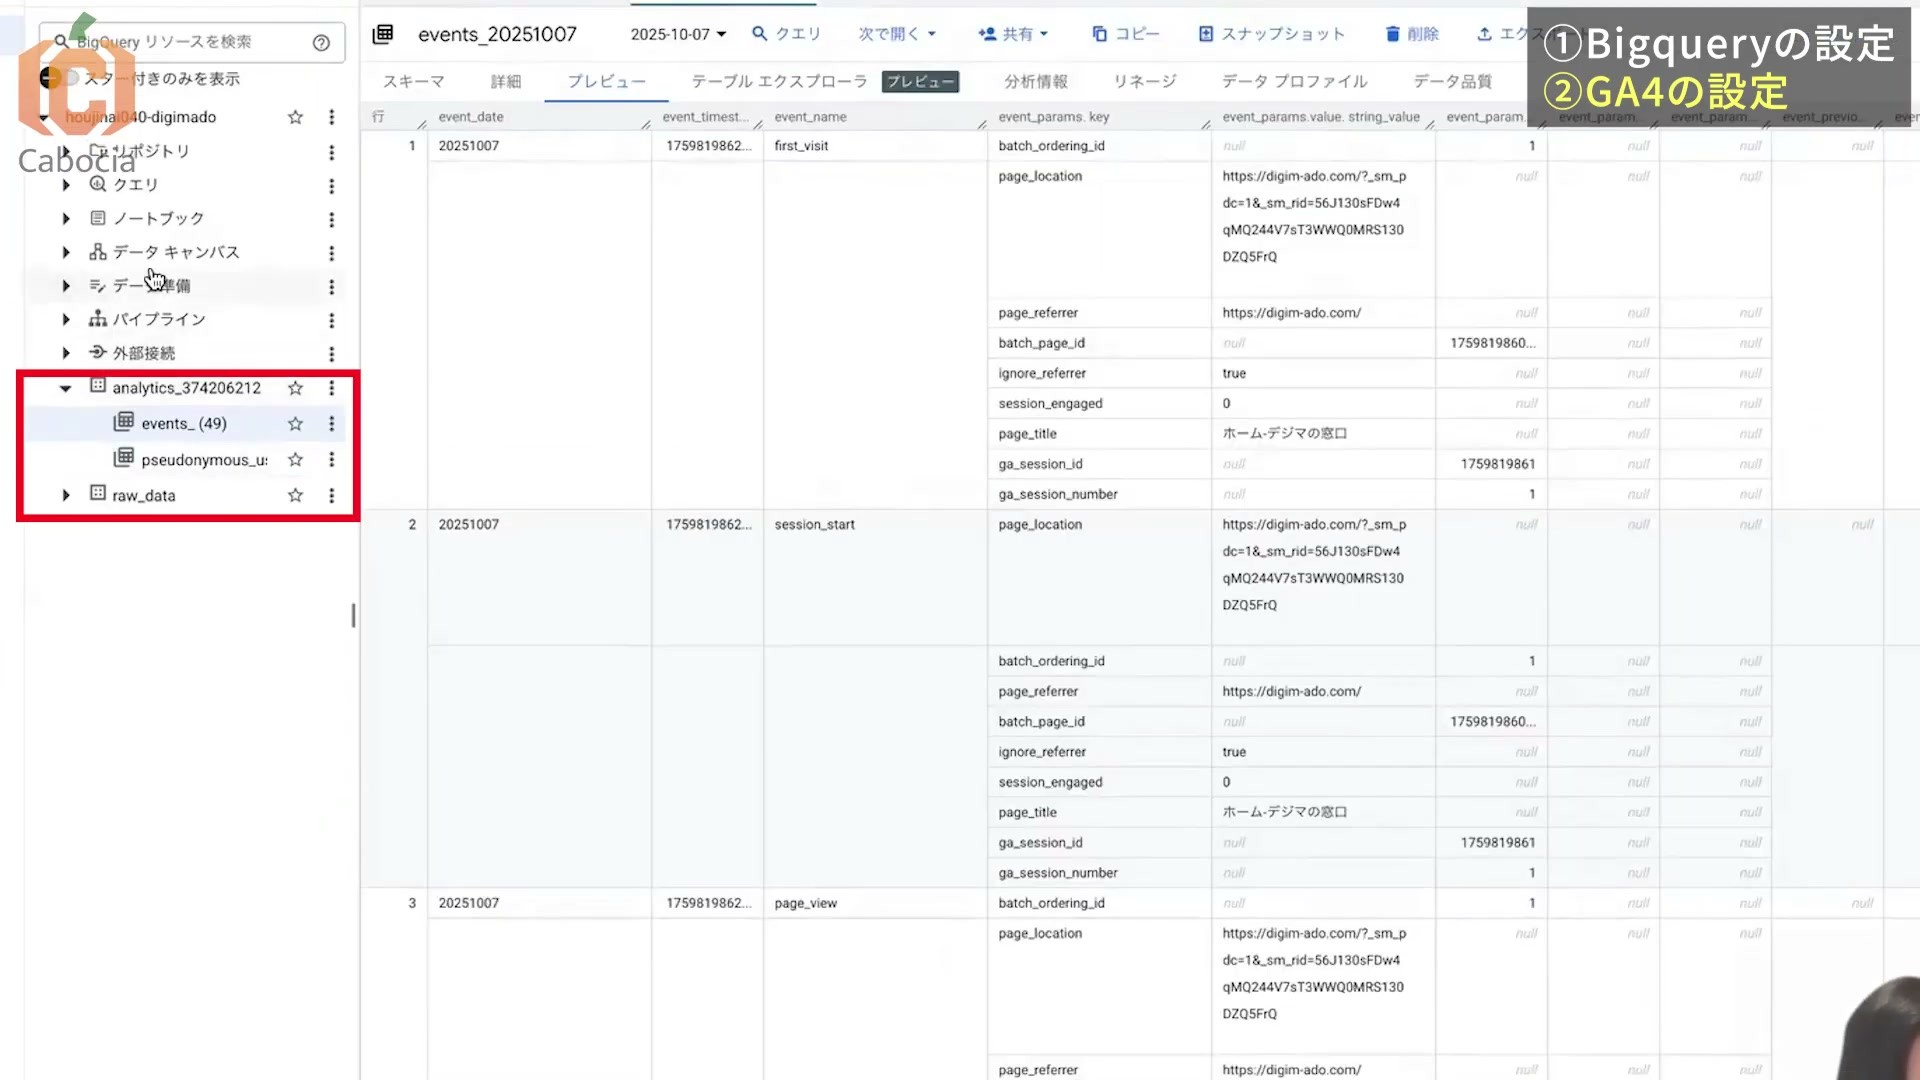
Task: Switch to the 詳細 tab
Action: [x=506, y=82]
